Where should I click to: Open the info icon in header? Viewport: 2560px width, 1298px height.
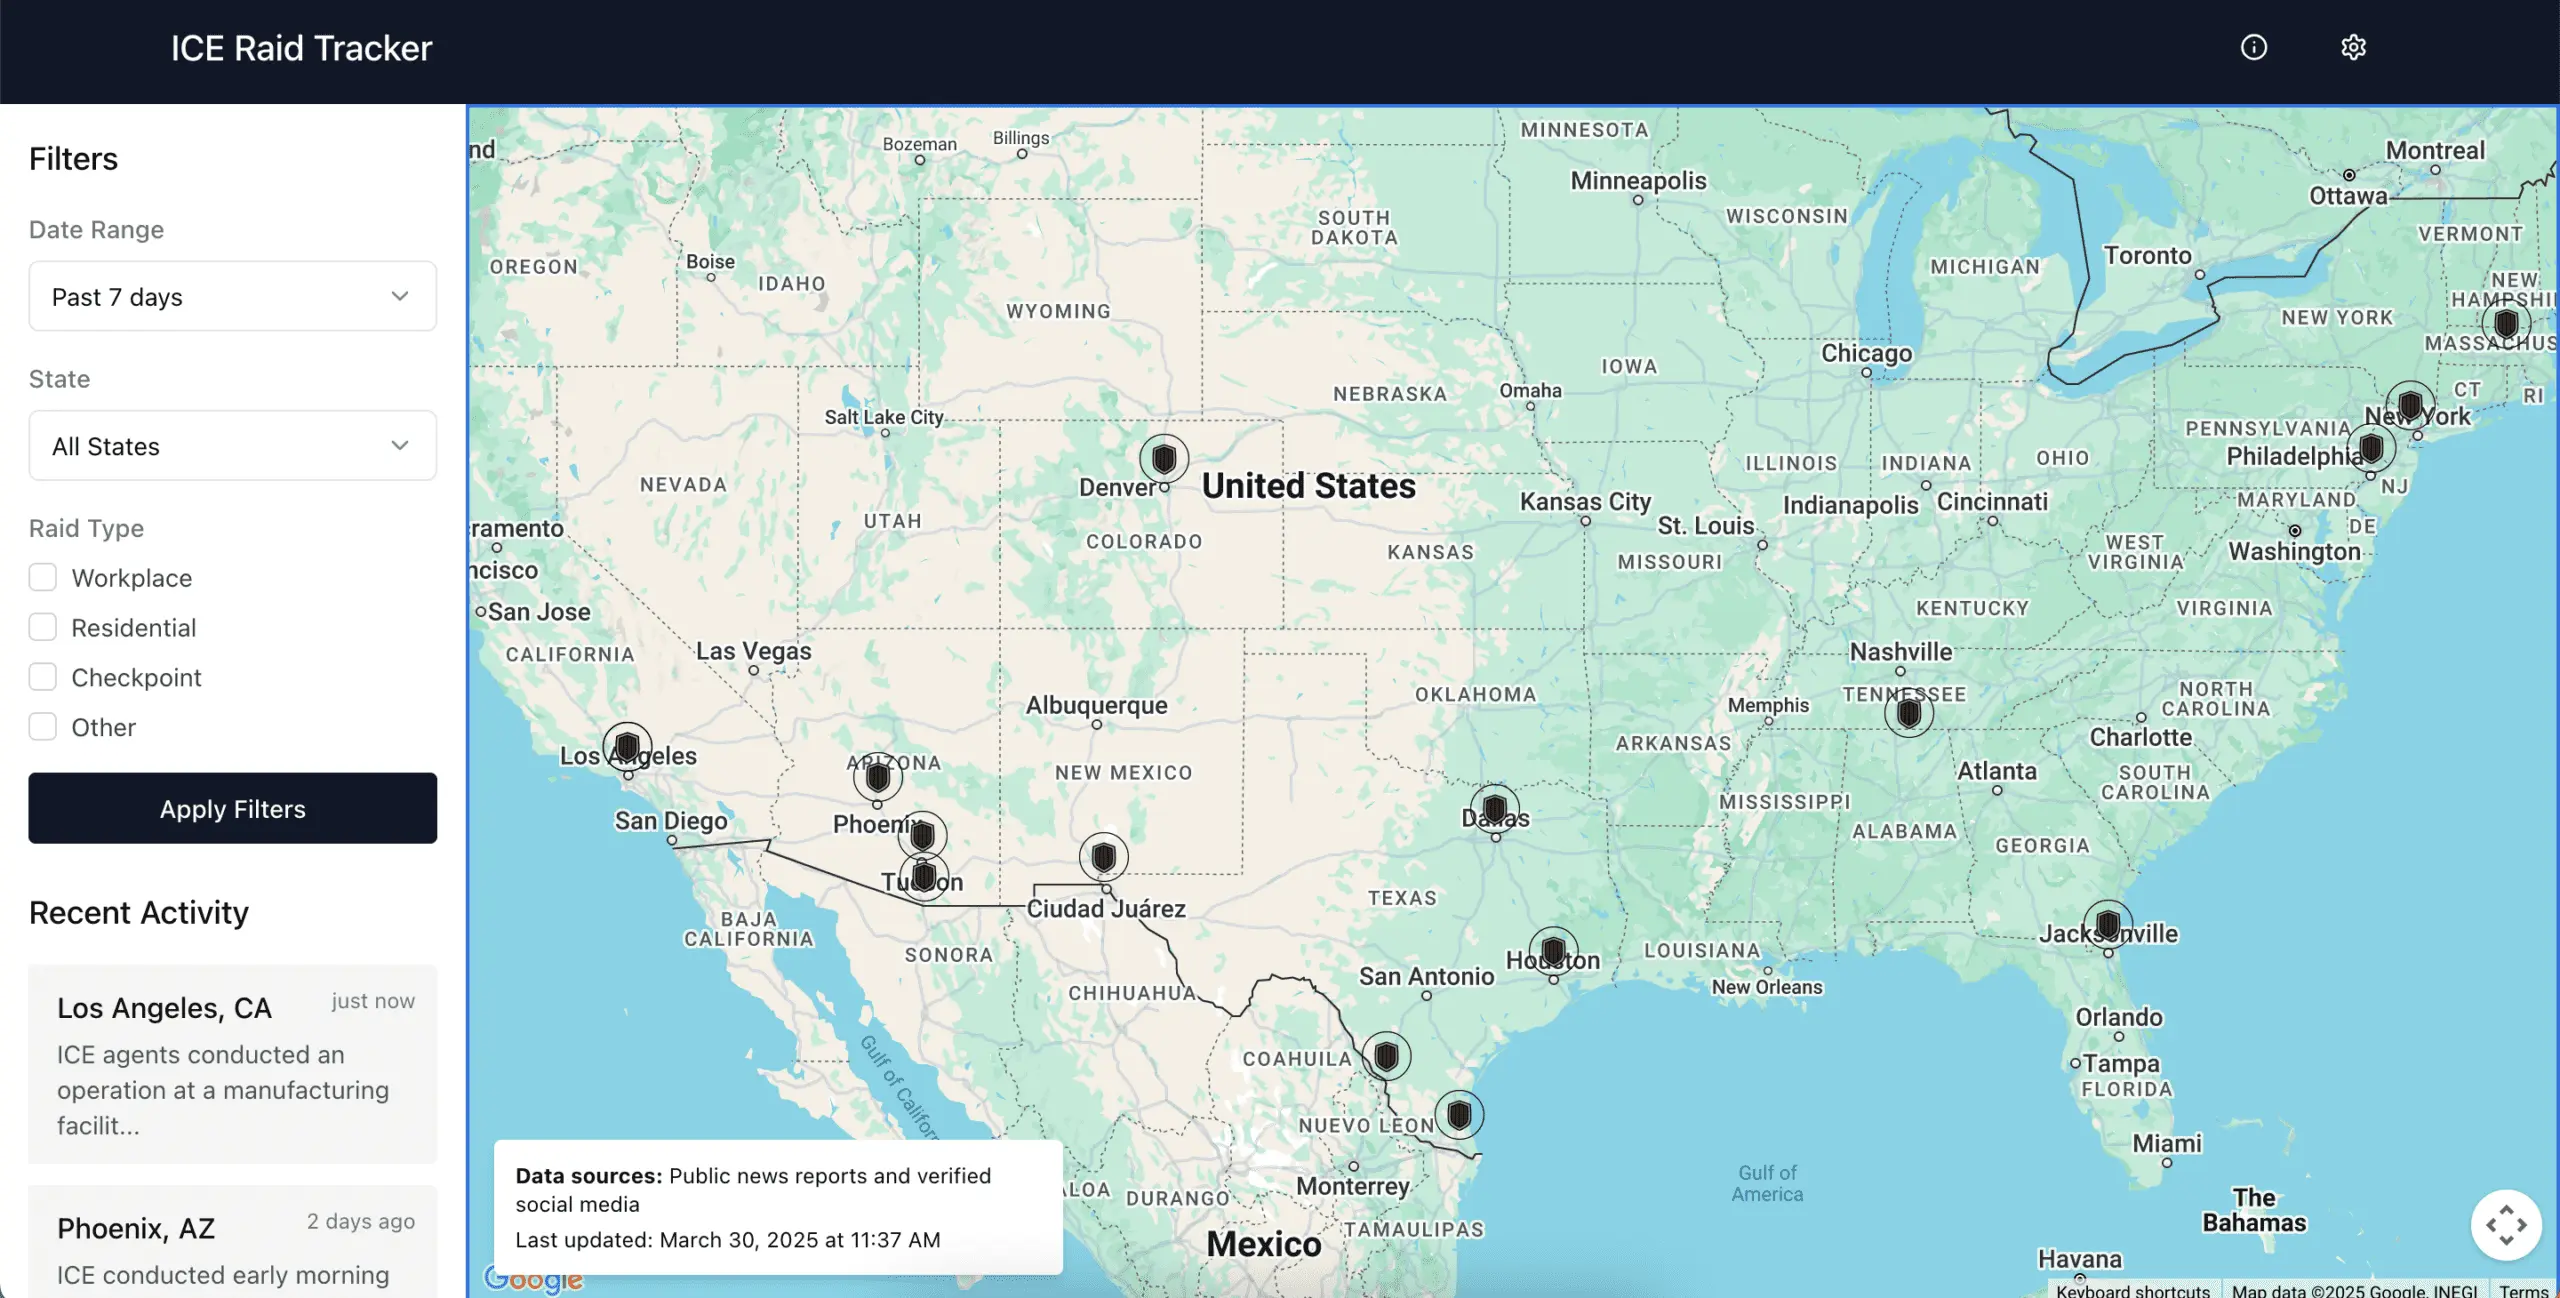[2253, 47]
